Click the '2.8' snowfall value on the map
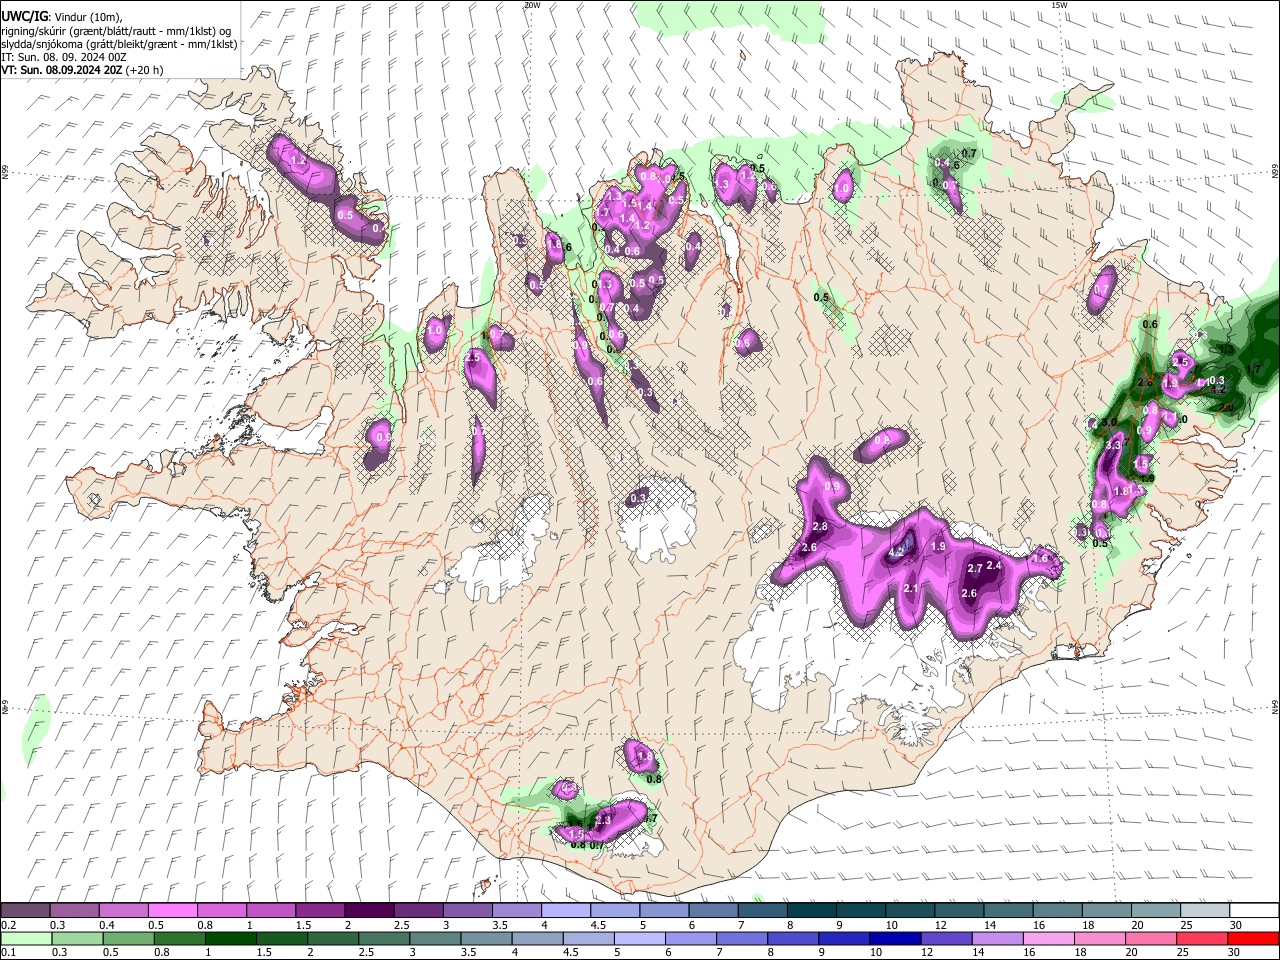This screenshot has height=960, width=1280. [x=821, y=526]
